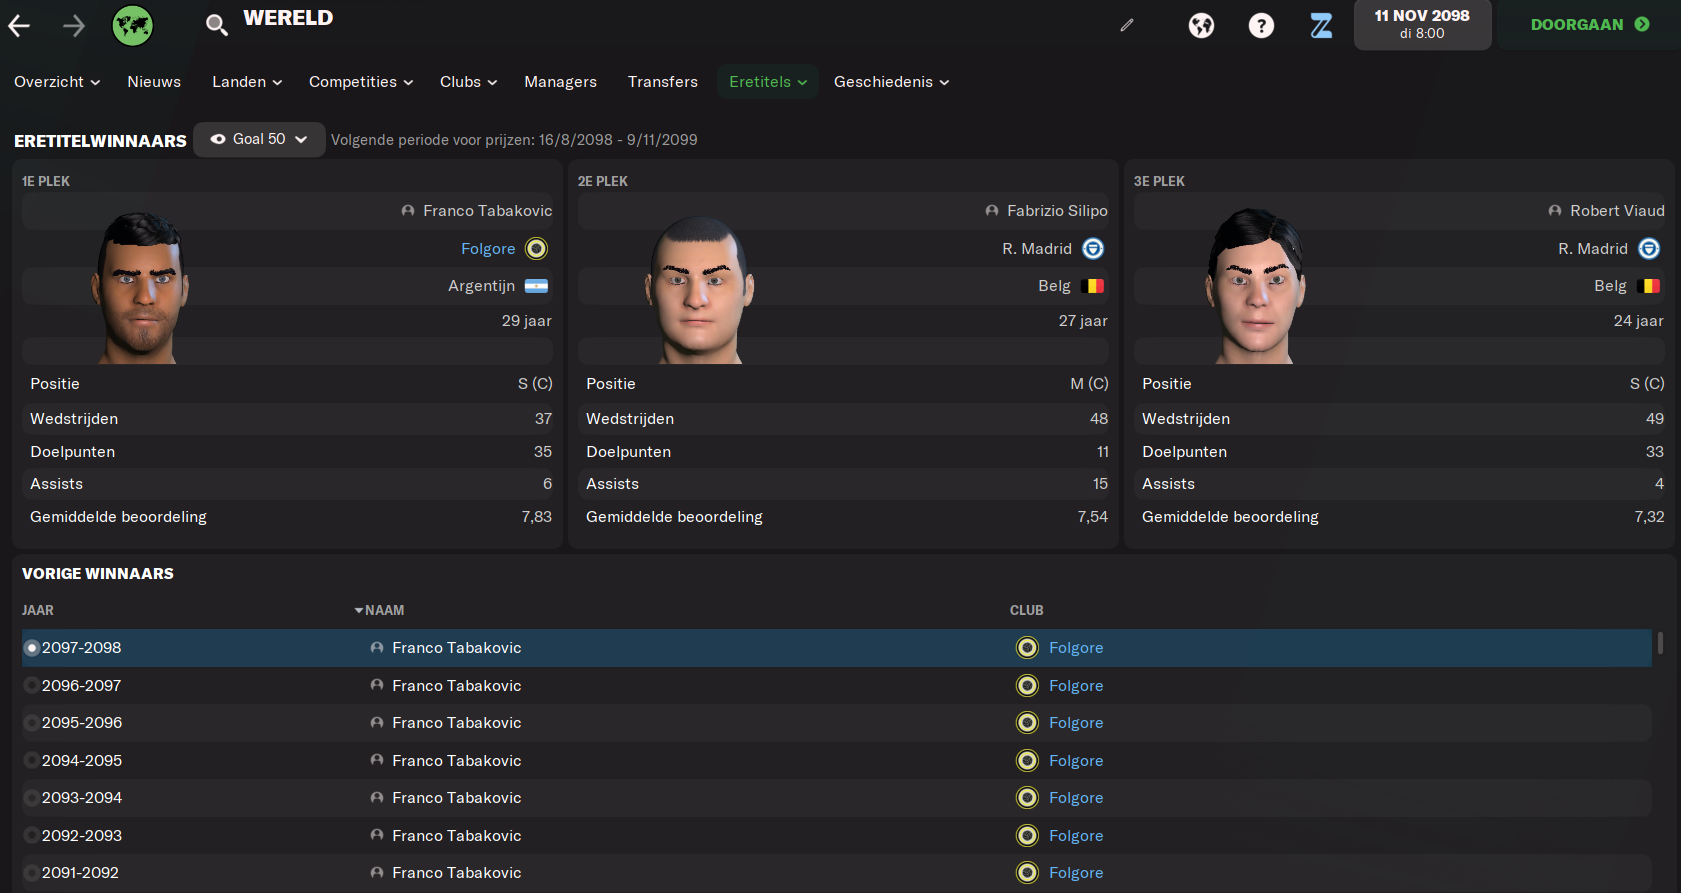Click R. Madrid badge beside Robert Viaud
The image size is (1681, 893).
pos(1649,248)
